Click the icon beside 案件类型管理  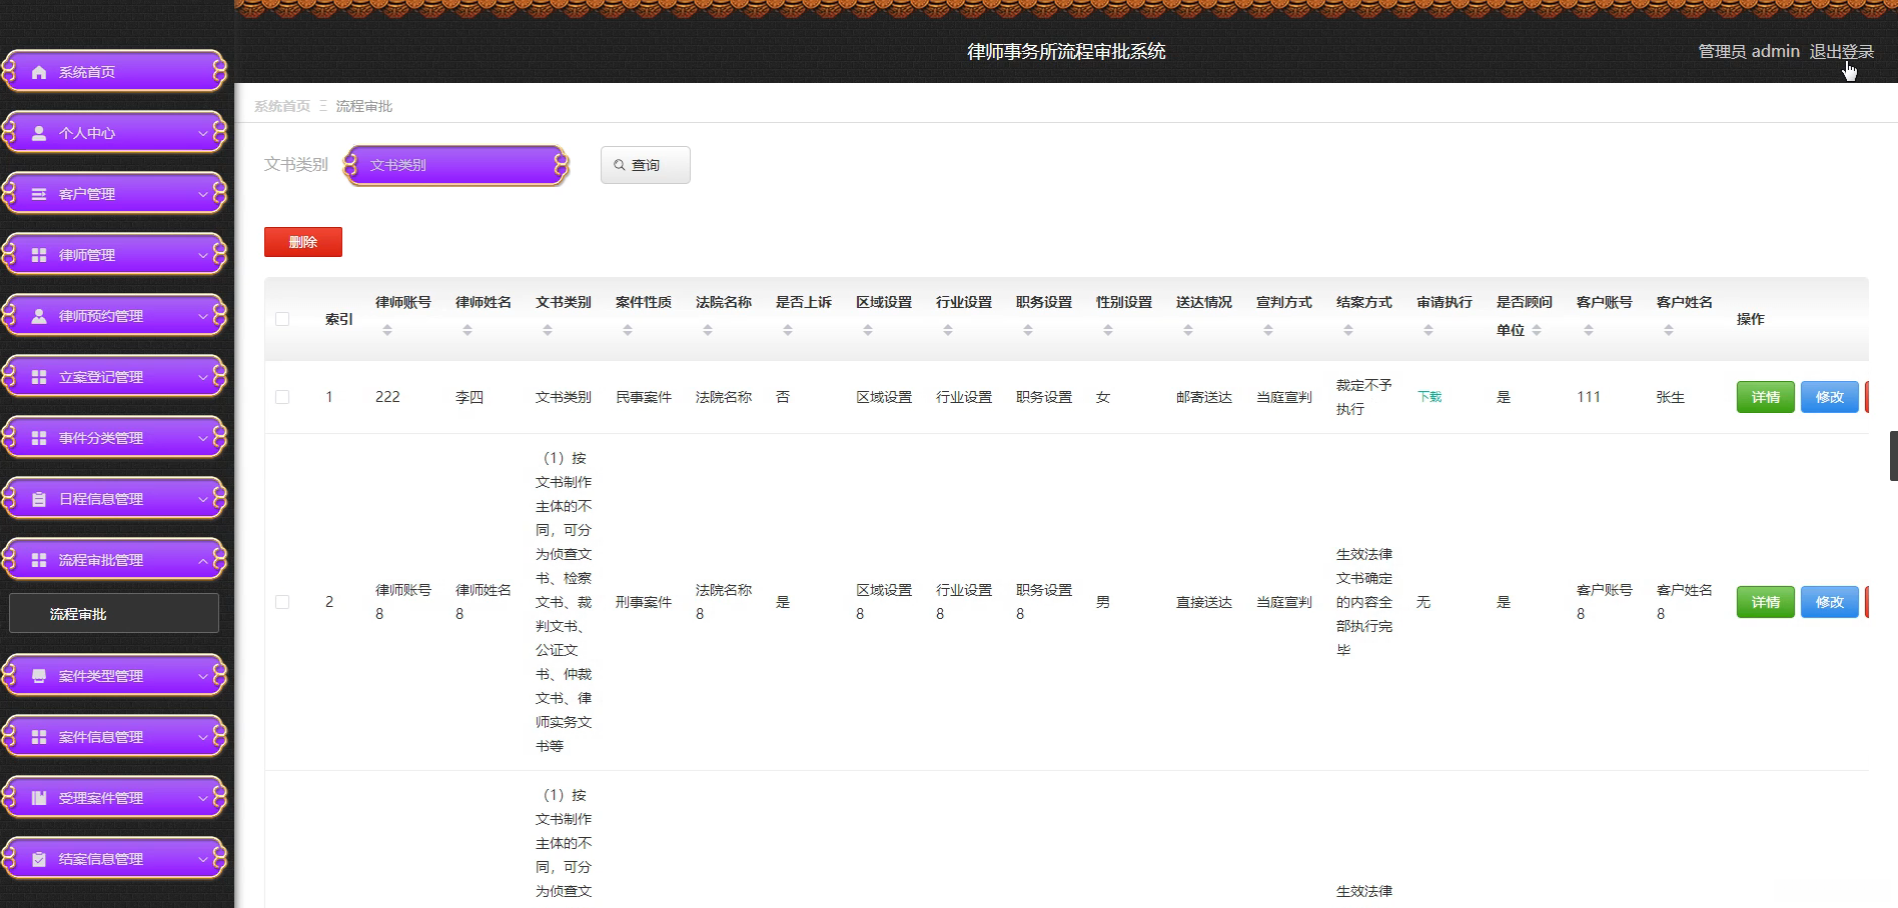point(39,676)
